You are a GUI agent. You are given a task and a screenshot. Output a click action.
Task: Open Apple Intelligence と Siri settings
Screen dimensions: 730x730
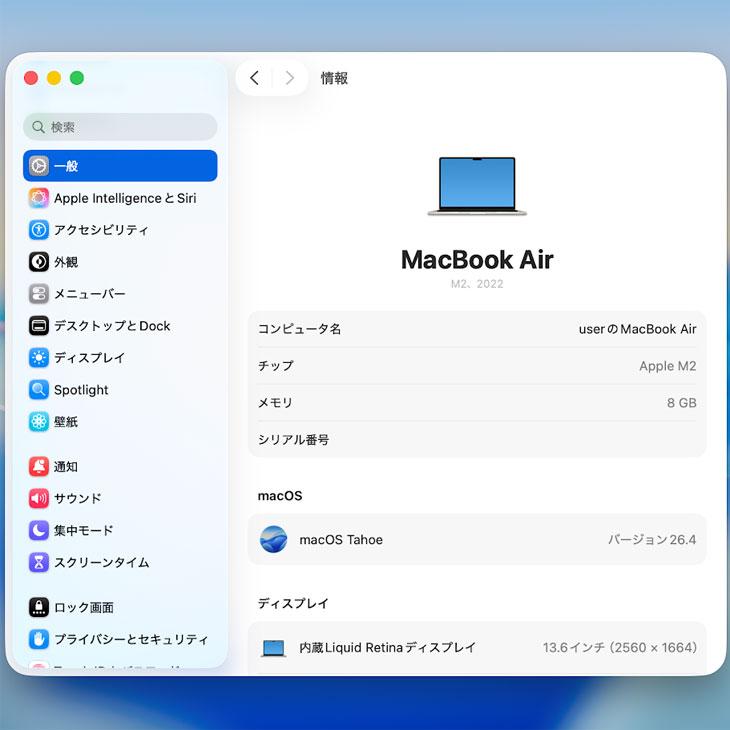point(120,198)
